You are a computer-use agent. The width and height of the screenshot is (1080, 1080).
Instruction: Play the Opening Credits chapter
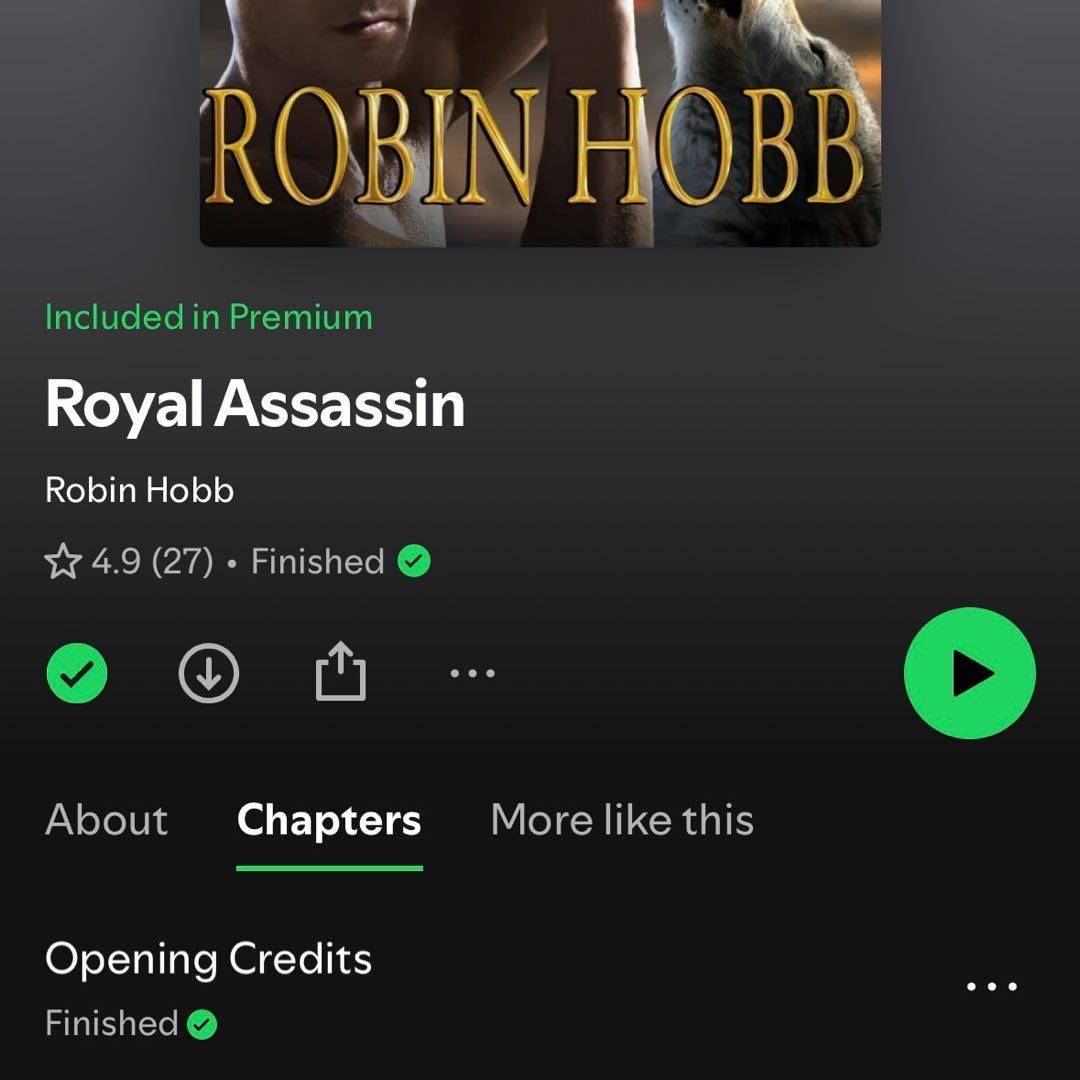[x=208, y=959]
